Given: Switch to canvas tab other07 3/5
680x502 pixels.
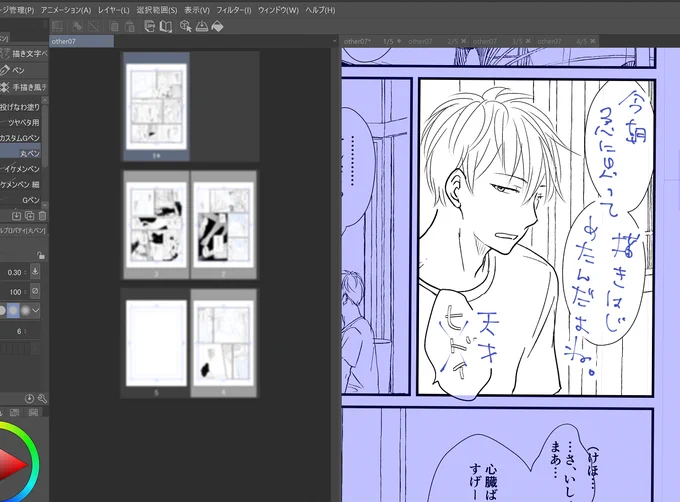Looking at the screenshot, I should [x=501, y=41].
